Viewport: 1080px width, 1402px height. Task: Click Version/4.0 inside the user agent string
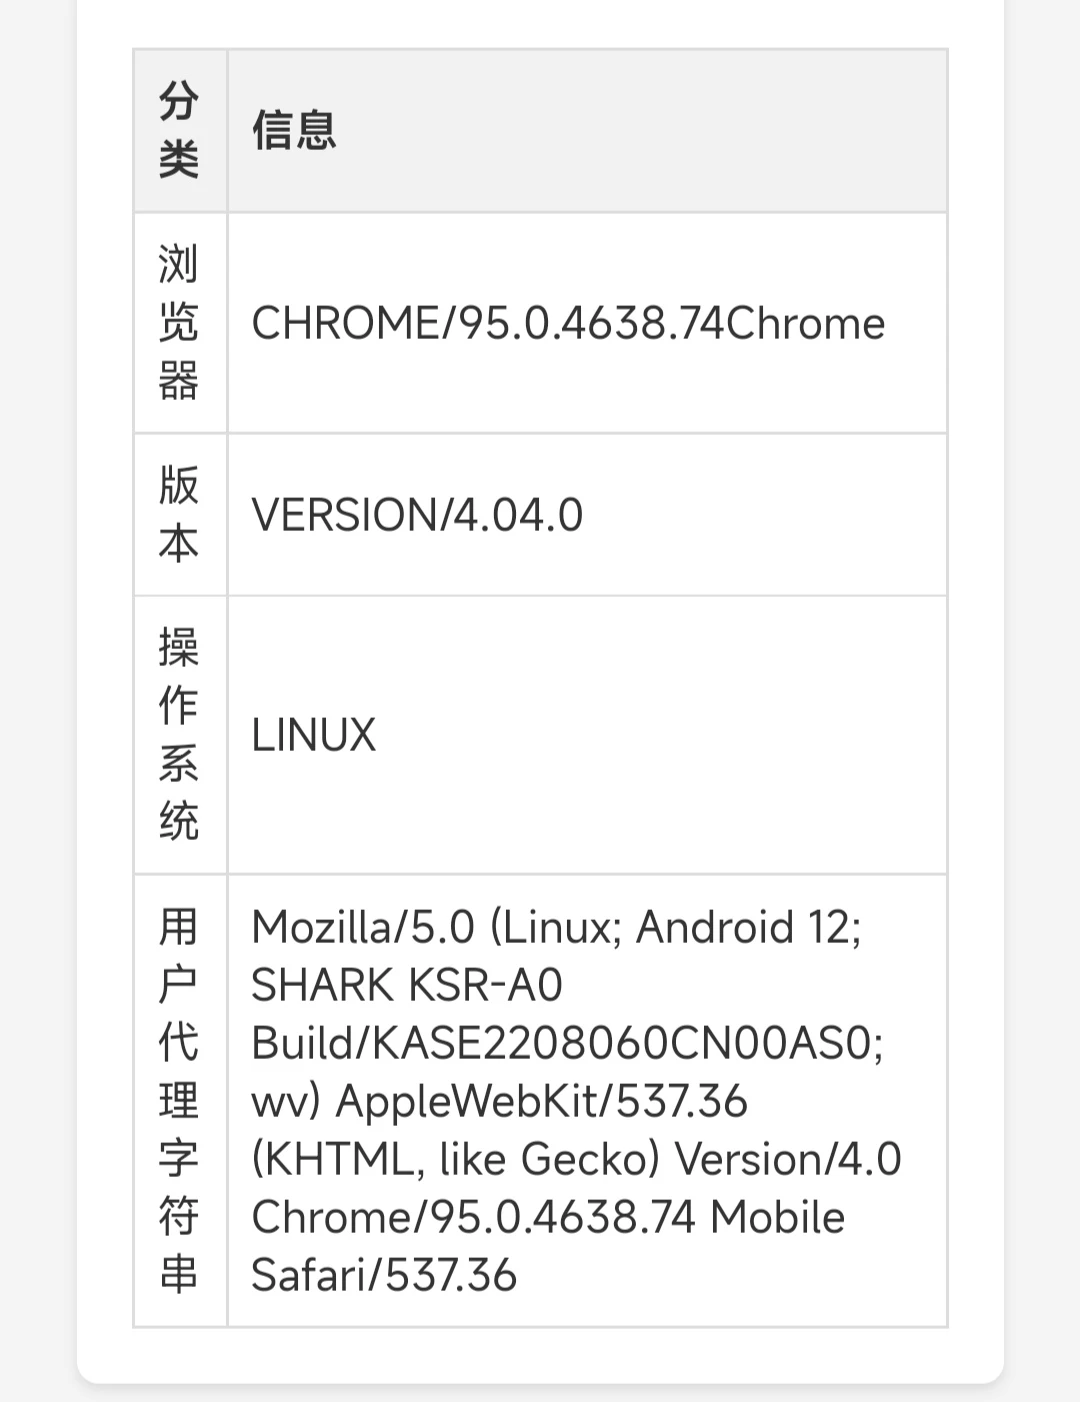click(x=788, y=1159)
